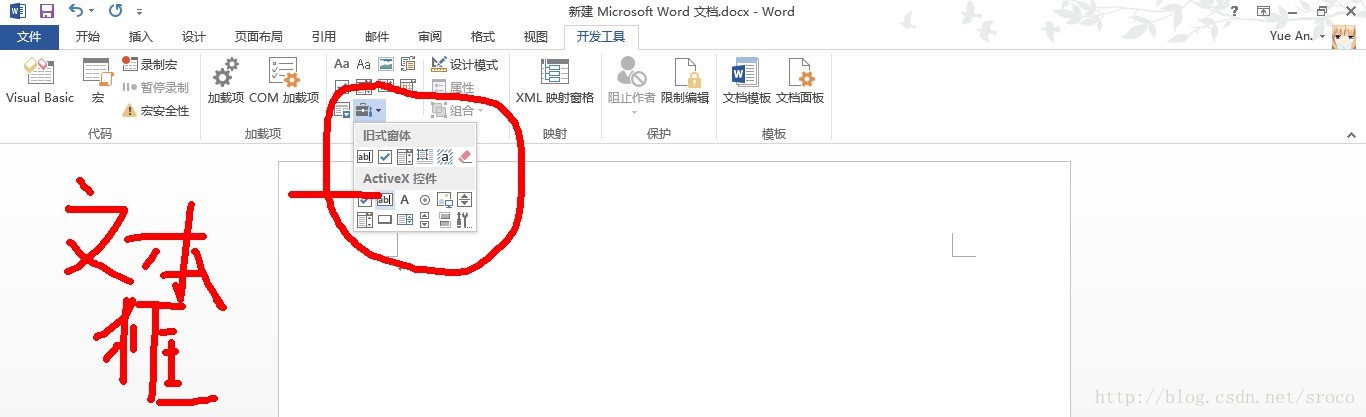Insert ActiveX image control
This screenshot has width=1366, height=417.
click(x=445, y=200)
